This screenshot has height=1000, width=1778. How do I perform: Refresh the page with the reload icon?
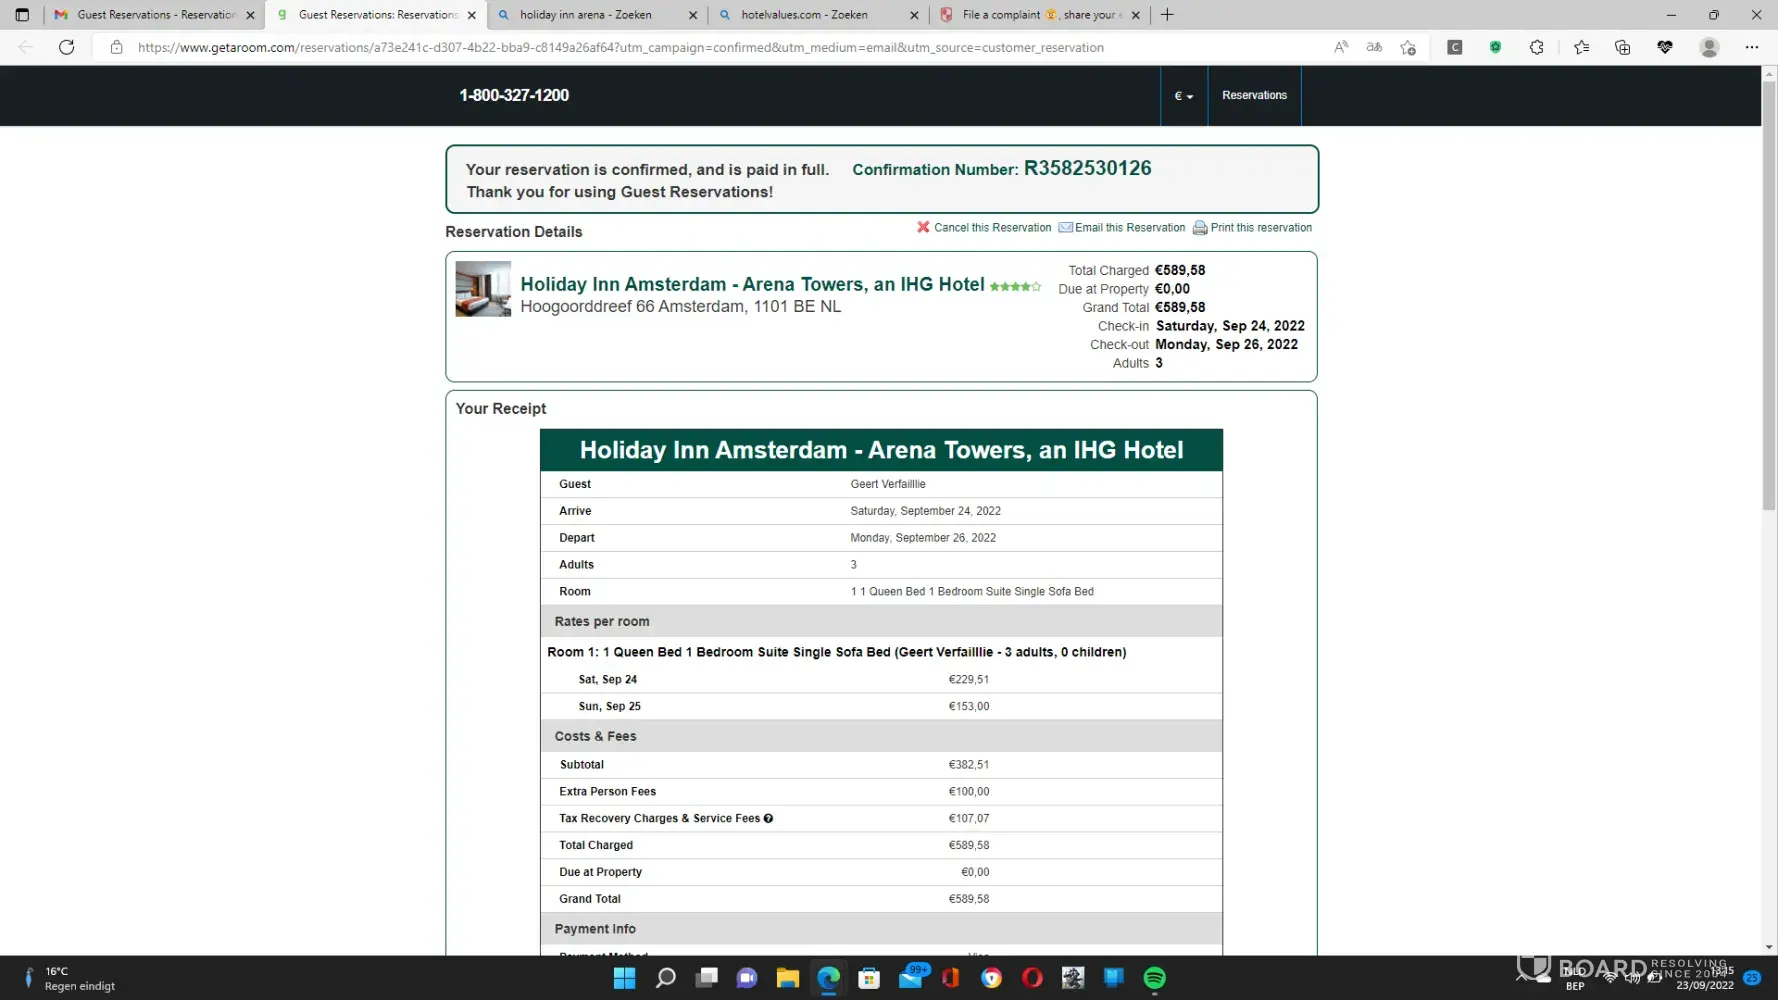click(67, 47)
